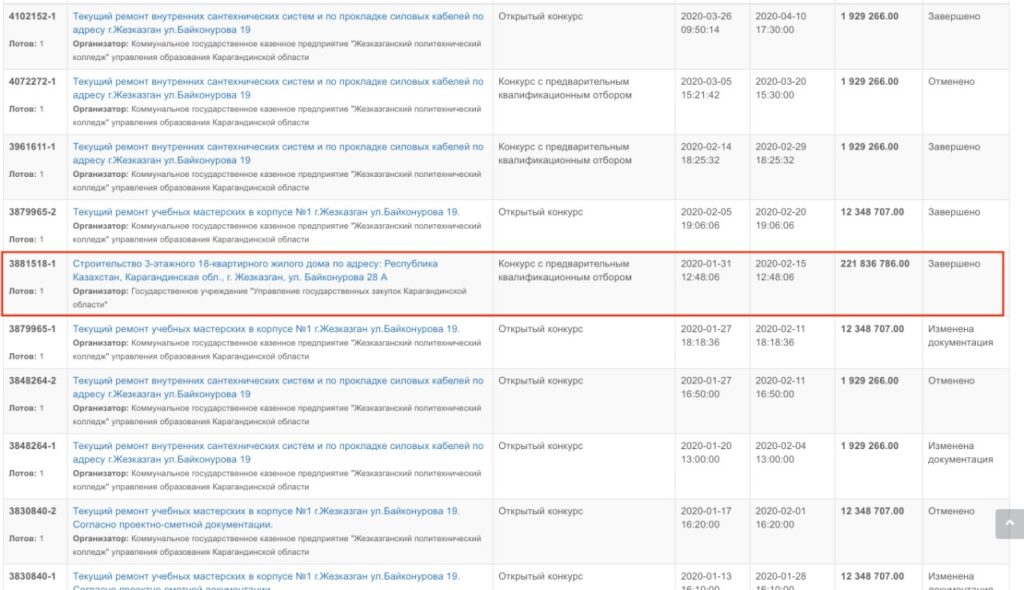Image resolution: width=1024 pixels, height=590 pixels.
Task: Click the amount 1 929 266.00 in row 3848264-1
Action: [x=869, y=446]
